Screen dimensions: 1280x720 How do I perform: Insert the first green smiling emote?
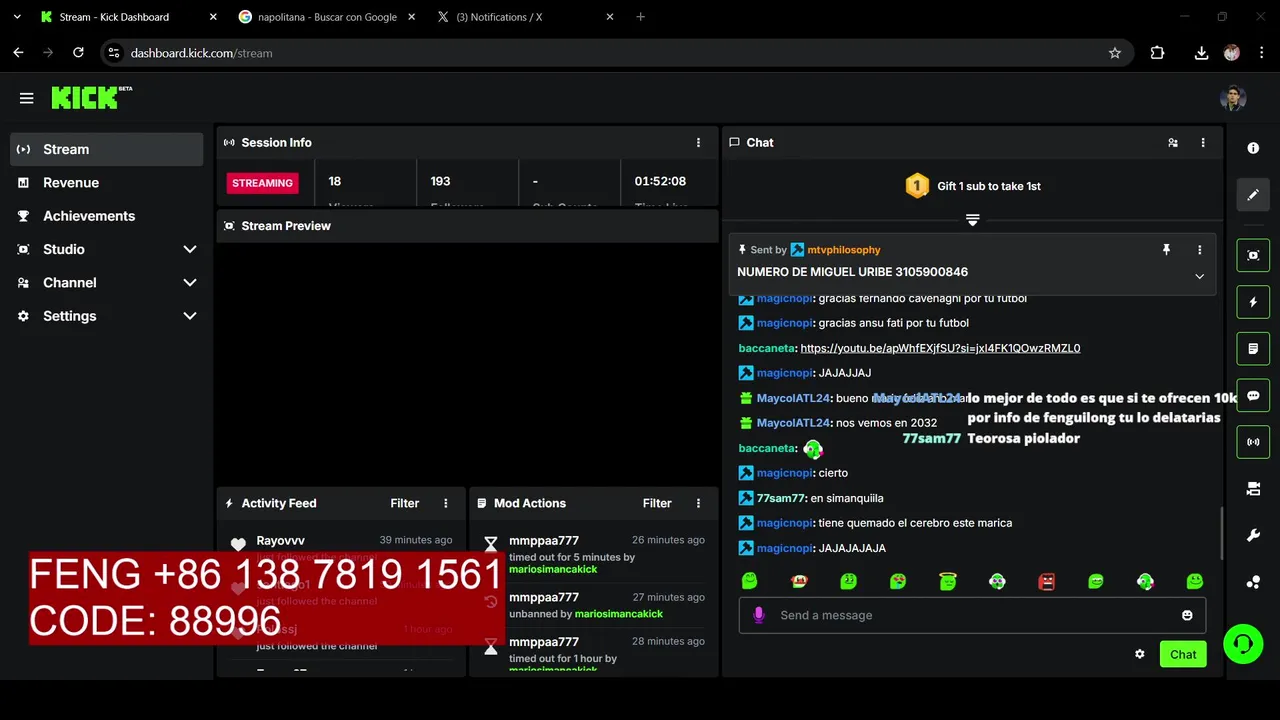coord(750,581)
